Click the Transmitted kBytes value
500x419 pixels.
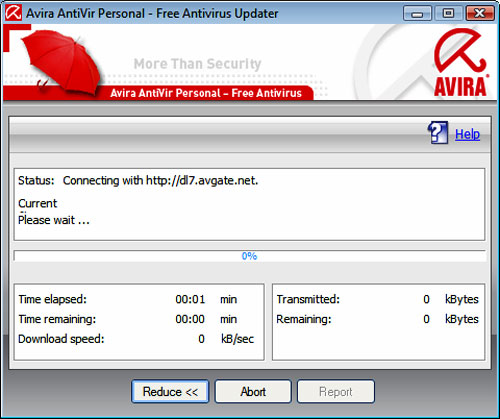pyautogui.click(x=426, y=299)
